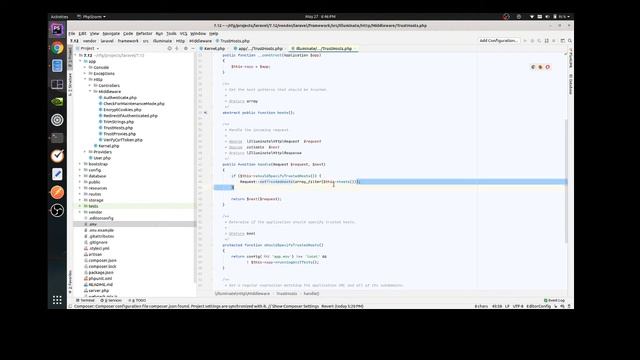This screenshot has height=360, width=640.
Task: Select composer.json in project tree
Action: pyautogui.click(x=102, y=260)
